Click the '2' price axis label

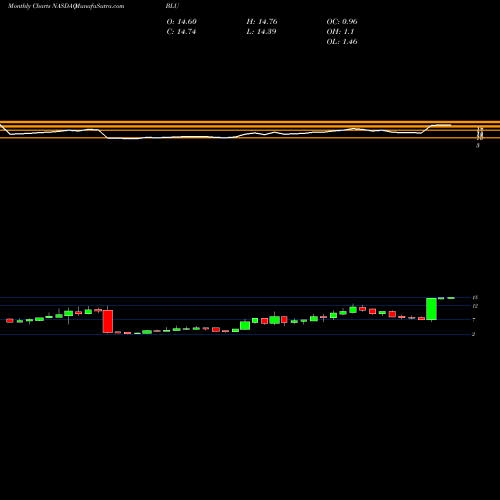coord(473,334)
